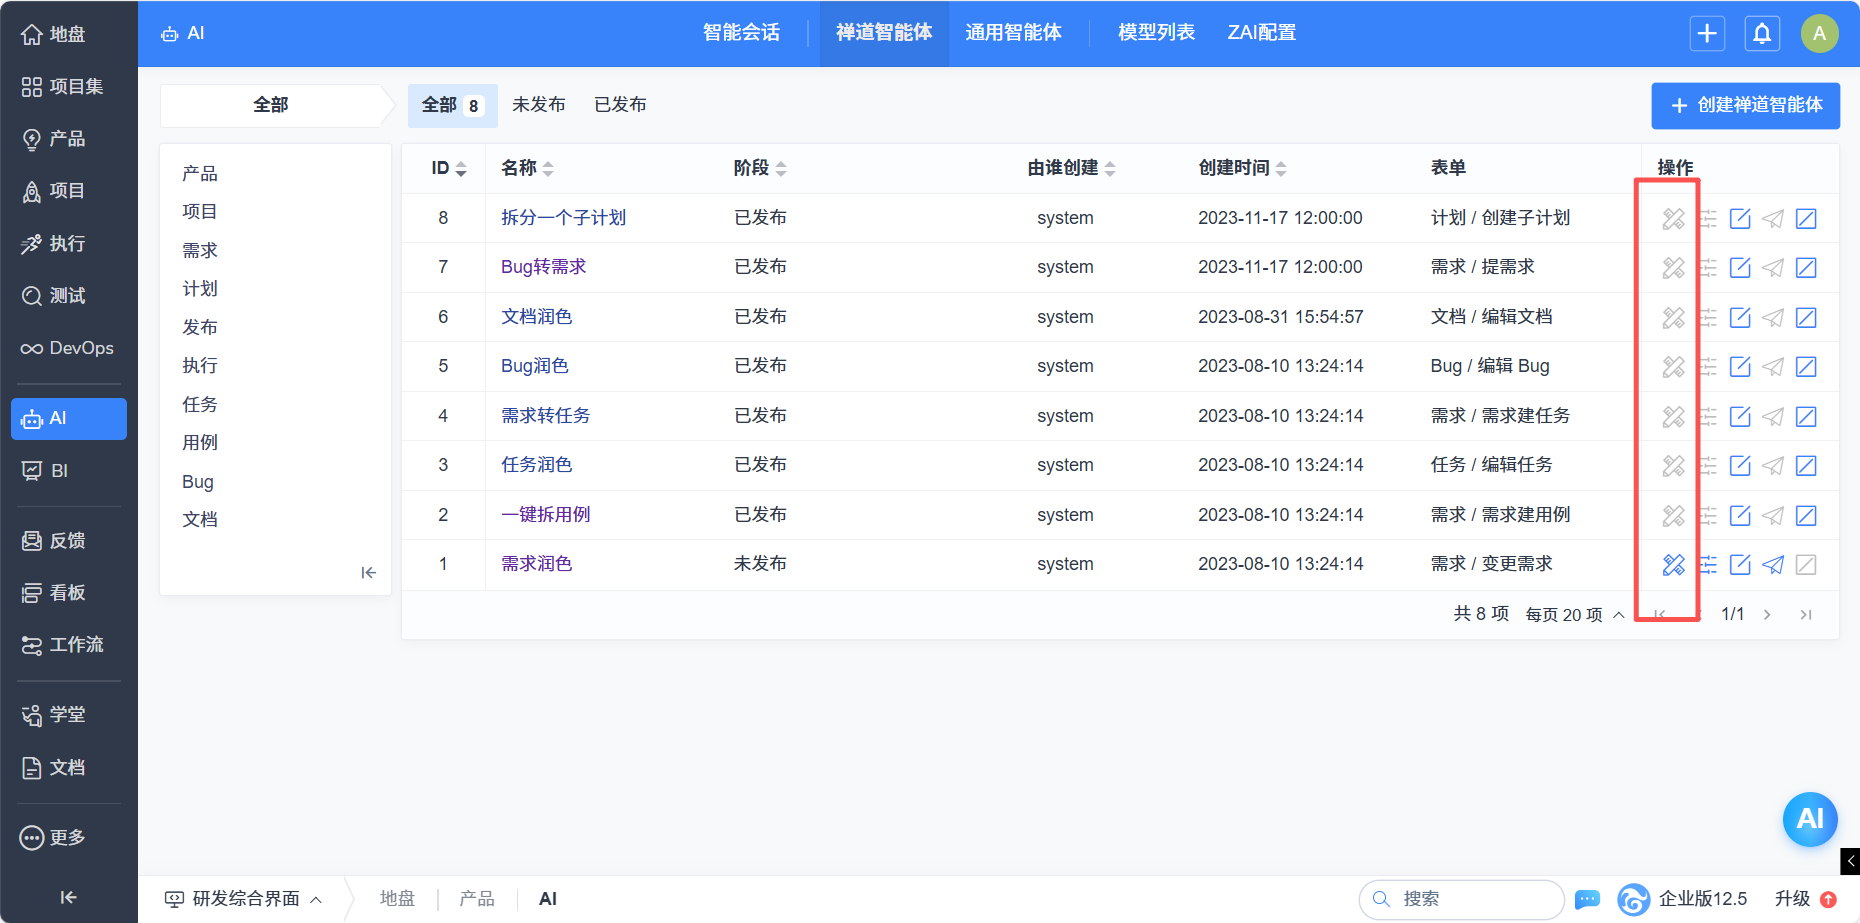This screenshot has width=1860, height=923.
Task: Click the plus quick-create icon in header
Action: [x=1707, y=33]
